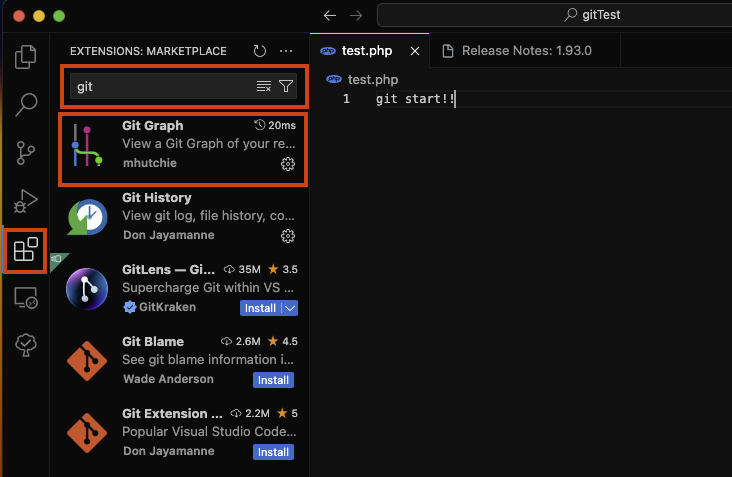Refresh the extensions marketplace list
The width and height of the screenshot is (732, 477).
(260, 51)
